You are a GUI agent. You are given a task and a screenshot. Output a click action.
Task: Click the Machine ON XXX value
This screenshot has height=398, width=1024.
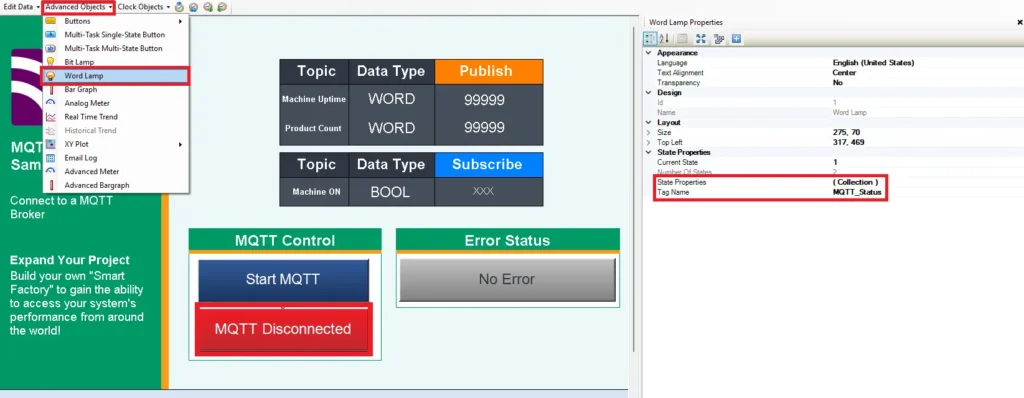click(483, 192)
